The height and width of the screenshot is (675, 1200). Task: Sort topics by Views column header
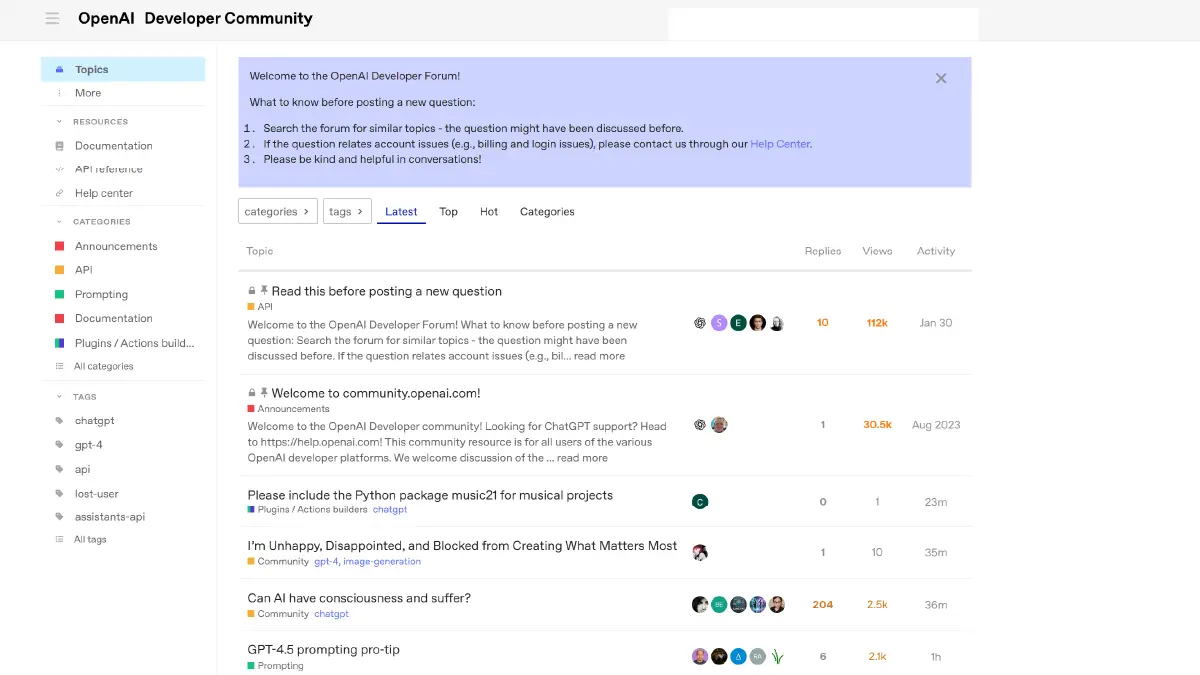click(877, 251)
